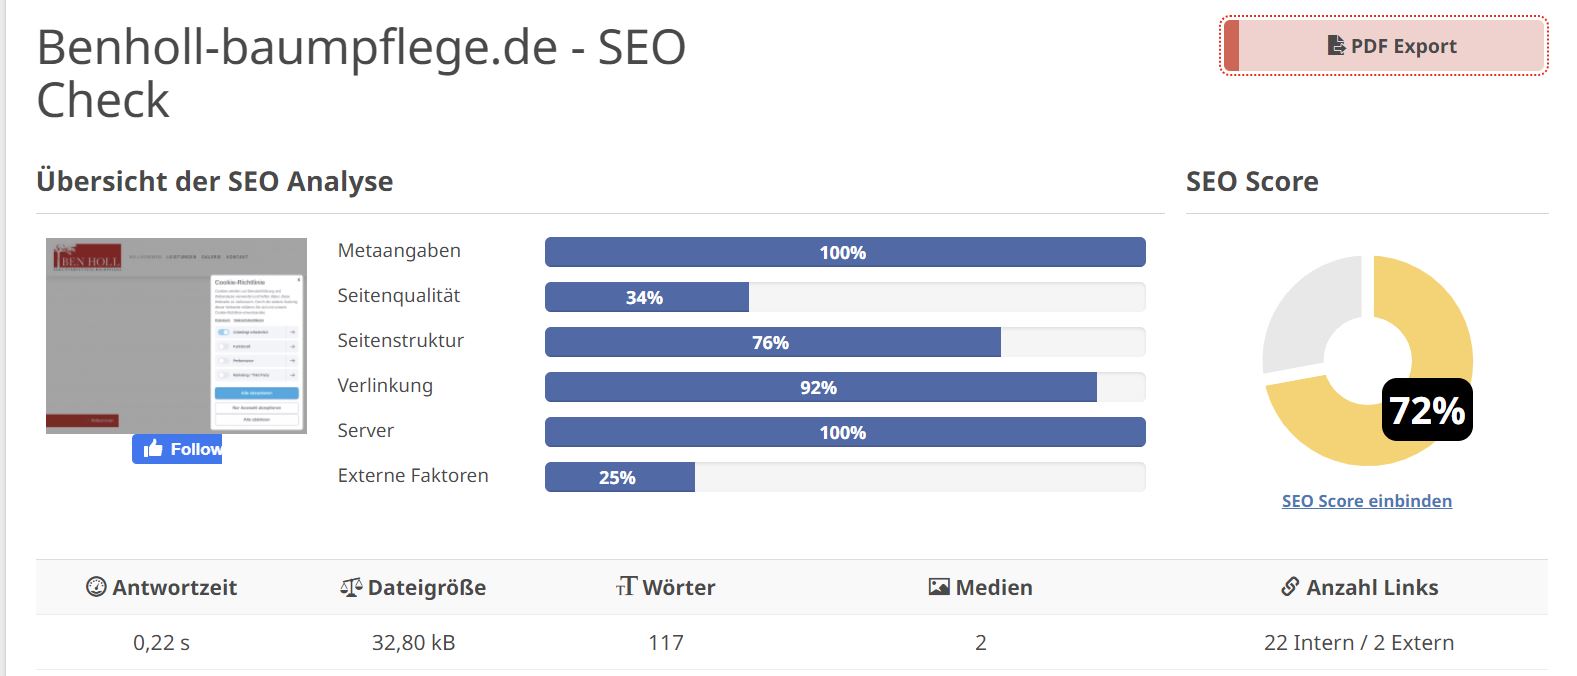Open the website screenshot thumbnail
Viewport: 1577px width, 676px height.
(176, 336)
